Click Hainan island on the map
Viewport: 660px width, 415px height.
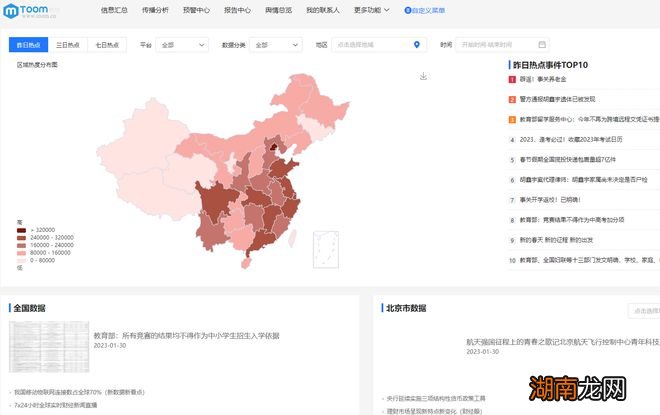[x=246, y=263]
